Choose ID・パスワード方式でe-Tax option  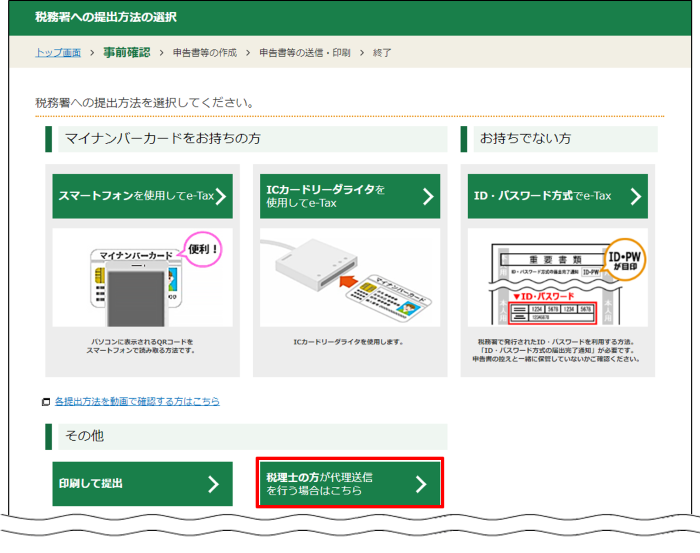(x=557, y=196)
